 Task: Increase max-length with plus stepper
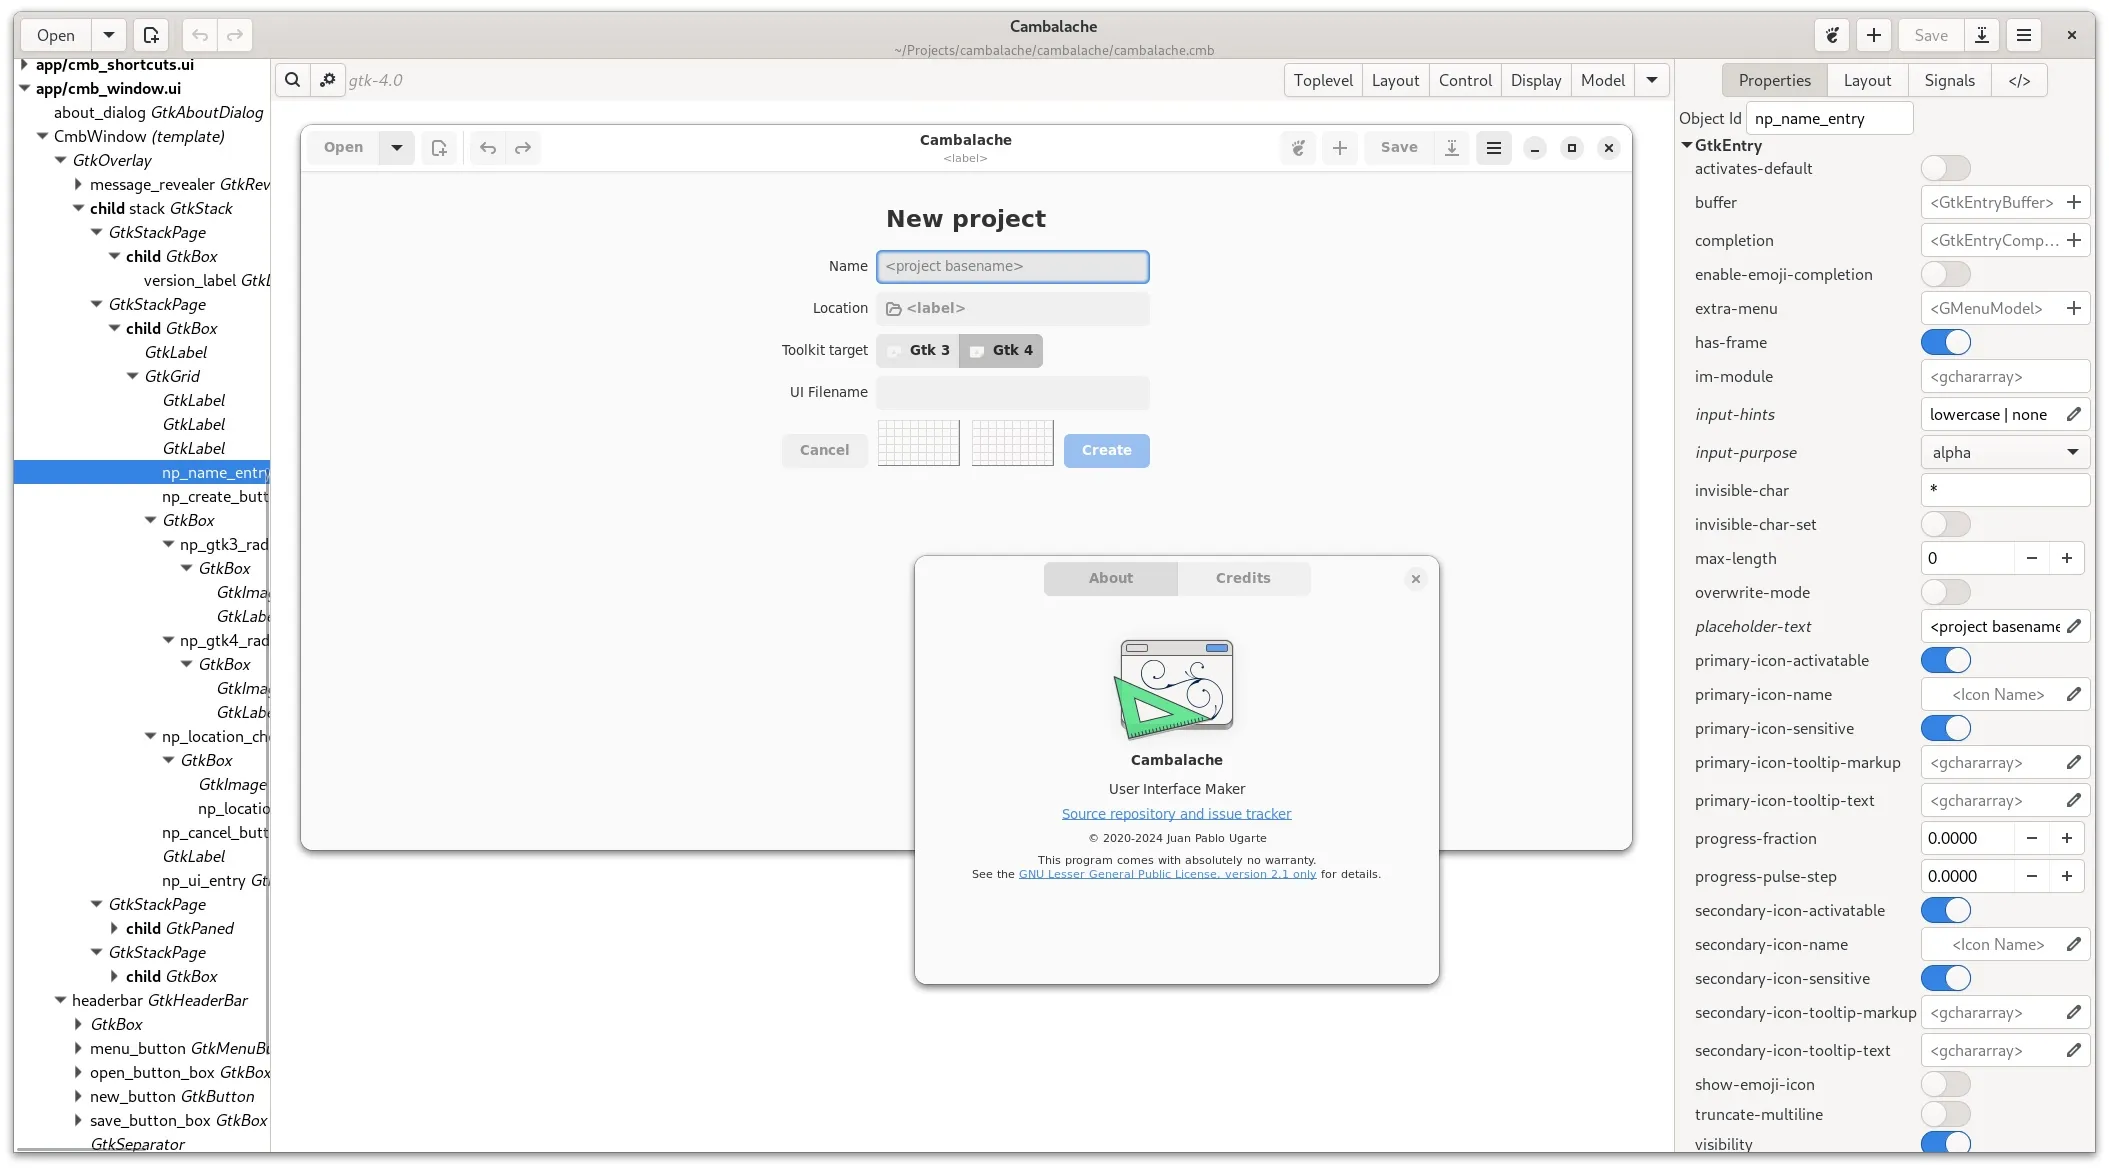point(2066,558)
